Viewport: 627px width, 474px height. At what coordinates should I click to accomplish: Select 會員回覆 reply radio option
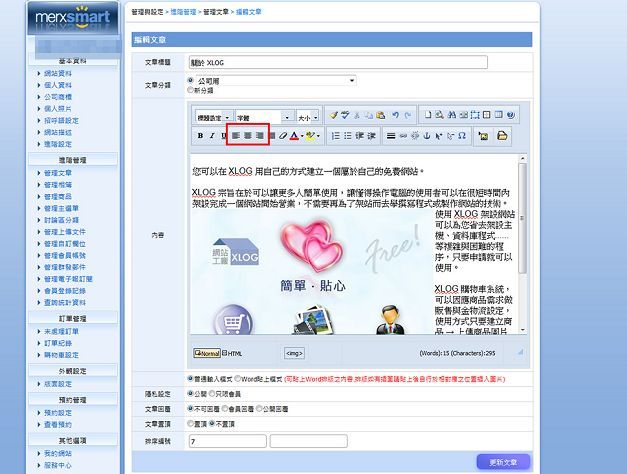coord(225,408)
